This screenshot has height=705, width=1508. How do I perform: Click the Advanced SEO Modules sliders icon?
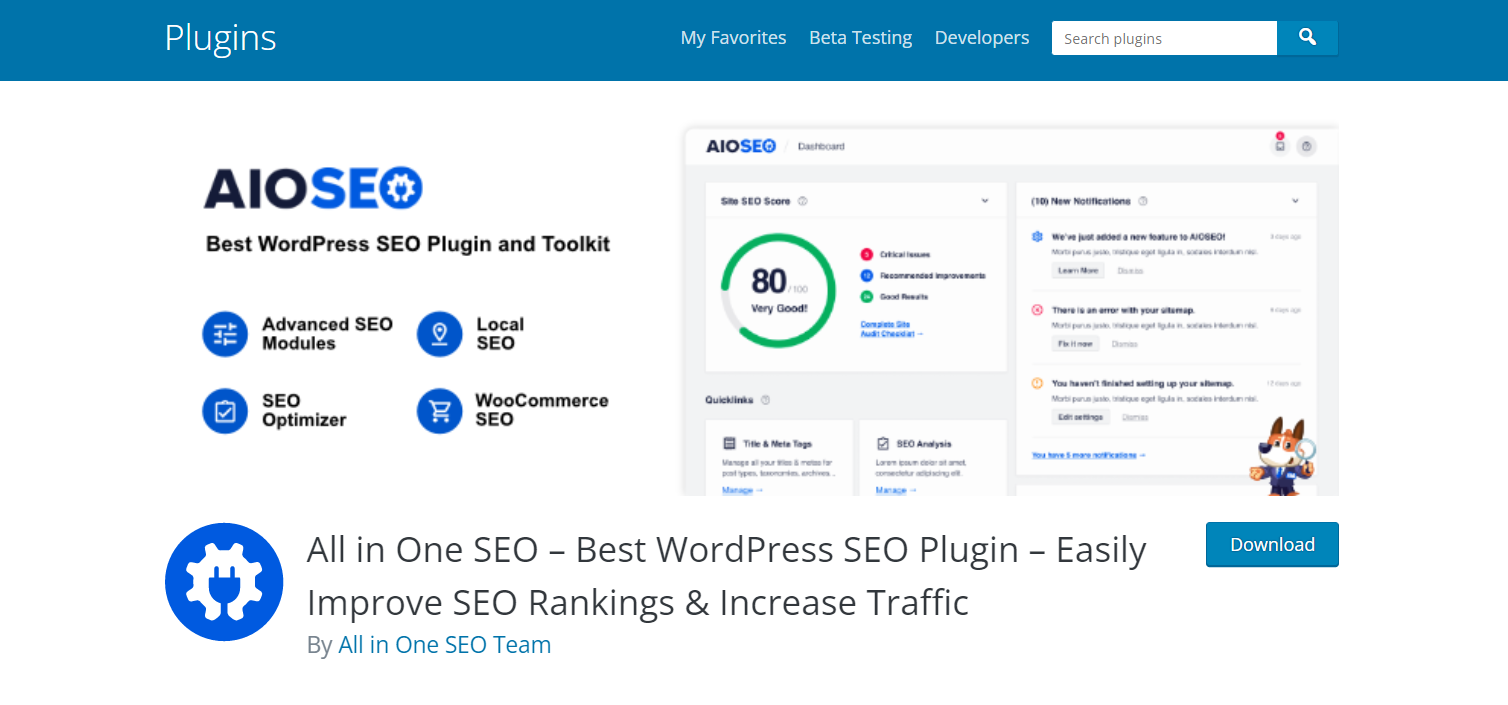tap(225, 334)
